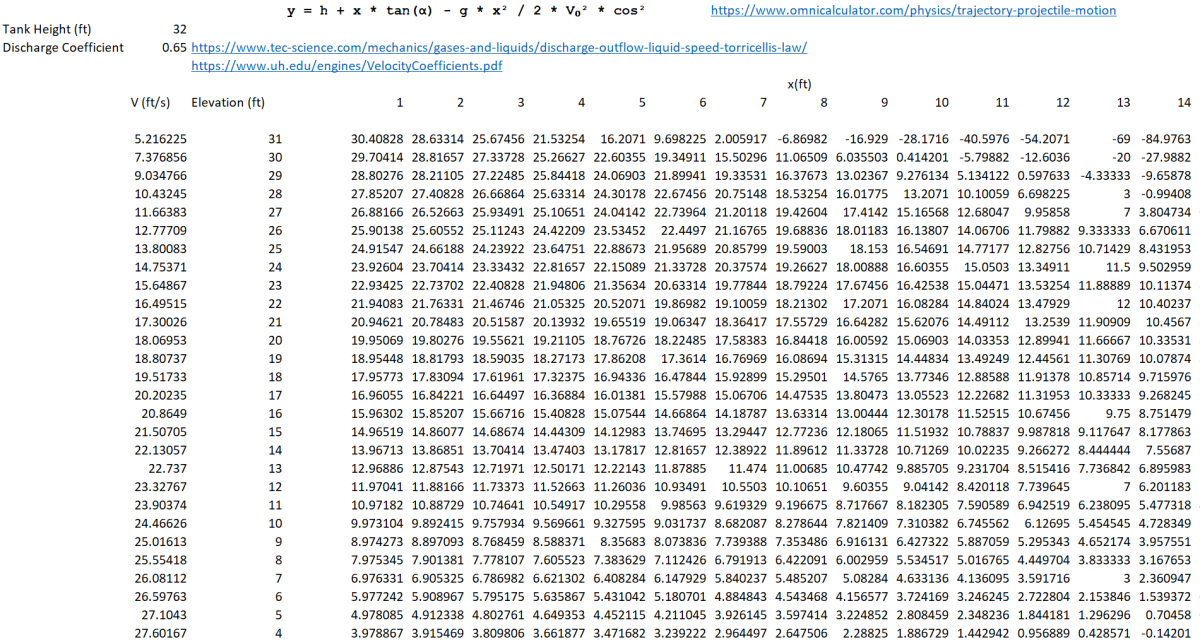Click the 'Elevation (ft)' column header
1200x642 pixels.
tap(228, 102)
